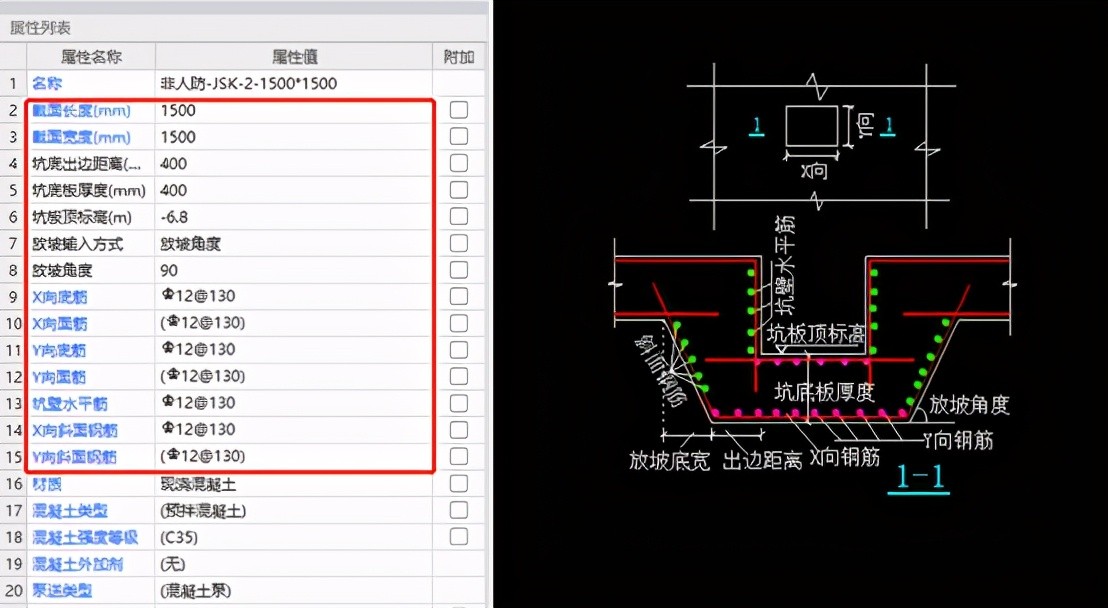
Task: Enable 附加 checkbox for 放坡角度 row
Action: pyautogui.click(x=458, y=270)
